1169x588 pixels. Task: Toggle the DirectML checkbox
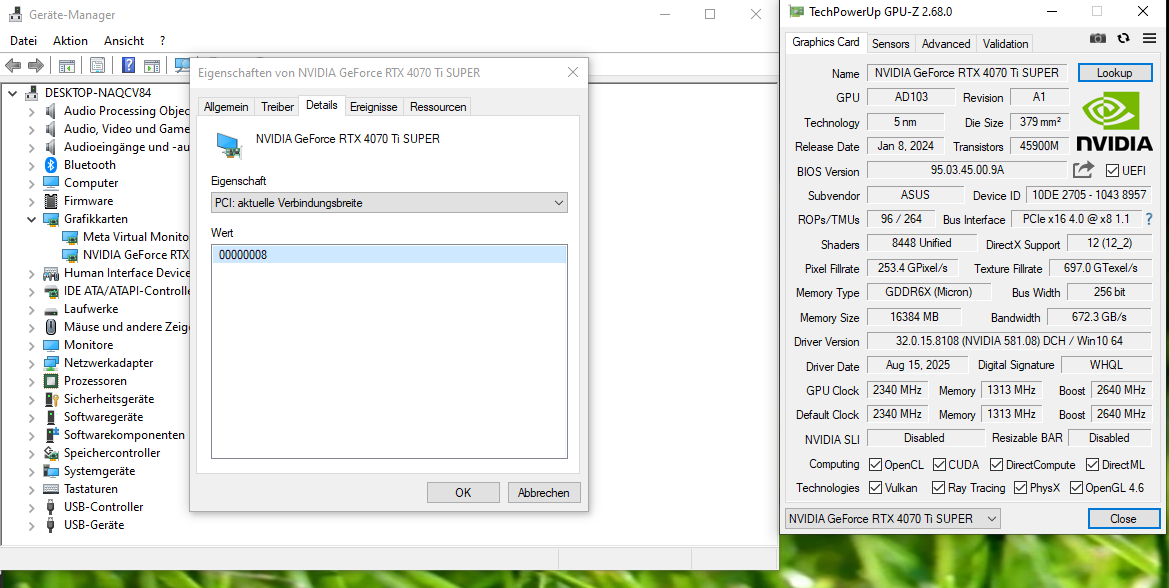pyautogui.click(x=1092, y=464)
